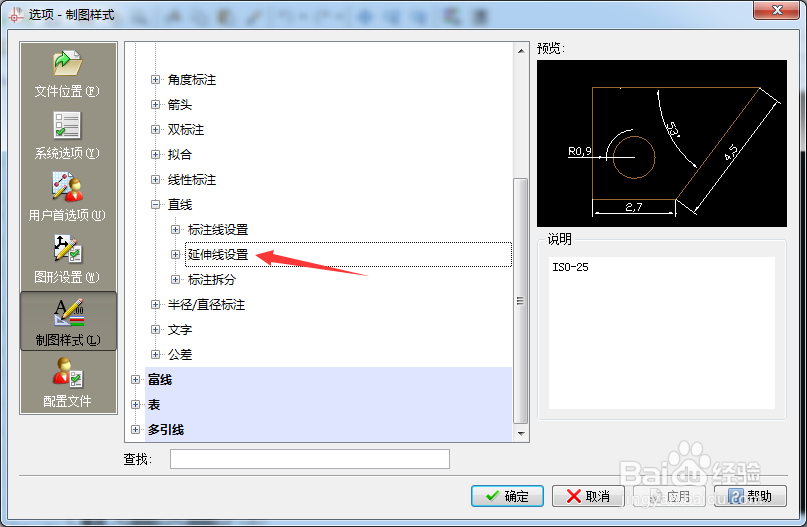
Task: Confirm with the 确定 button
Action: [507, 496]
